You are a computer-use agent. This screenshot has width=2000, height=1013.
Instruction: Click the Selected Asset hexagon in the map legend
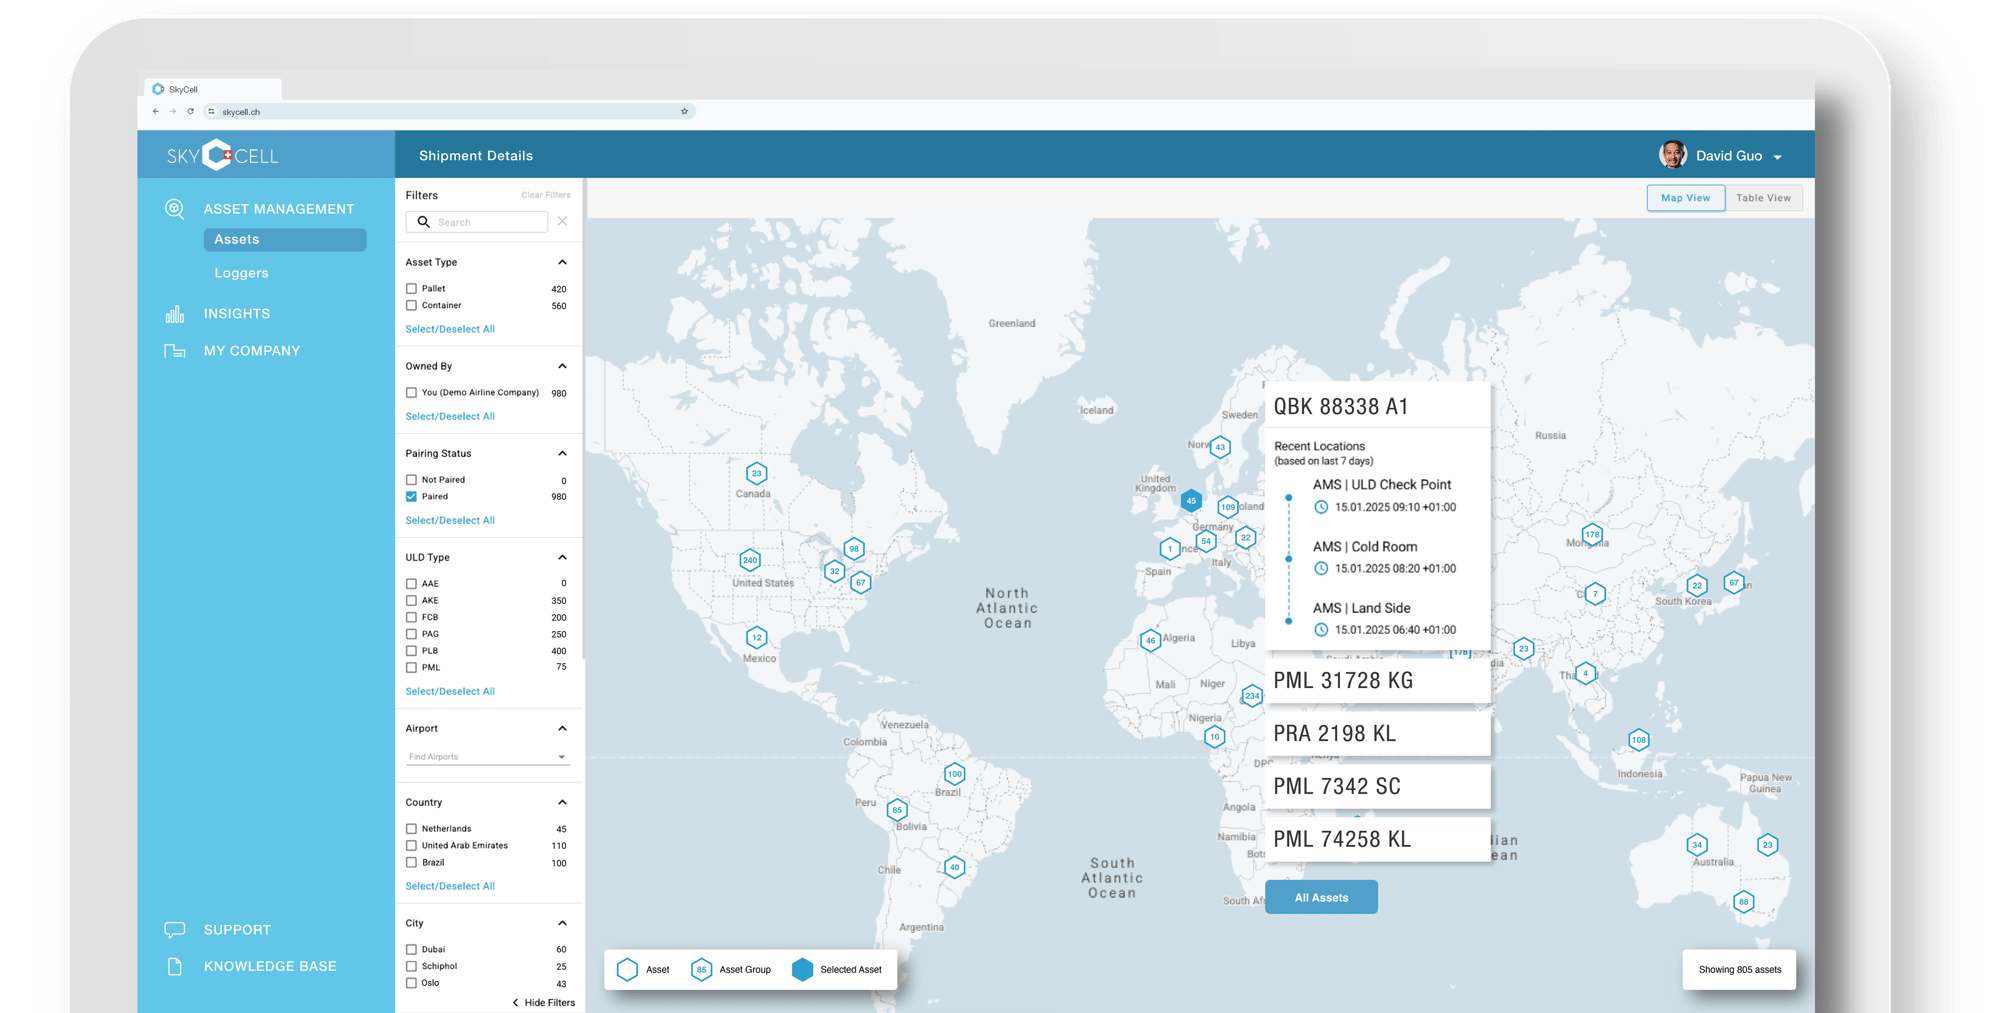(x=803, y=969)
